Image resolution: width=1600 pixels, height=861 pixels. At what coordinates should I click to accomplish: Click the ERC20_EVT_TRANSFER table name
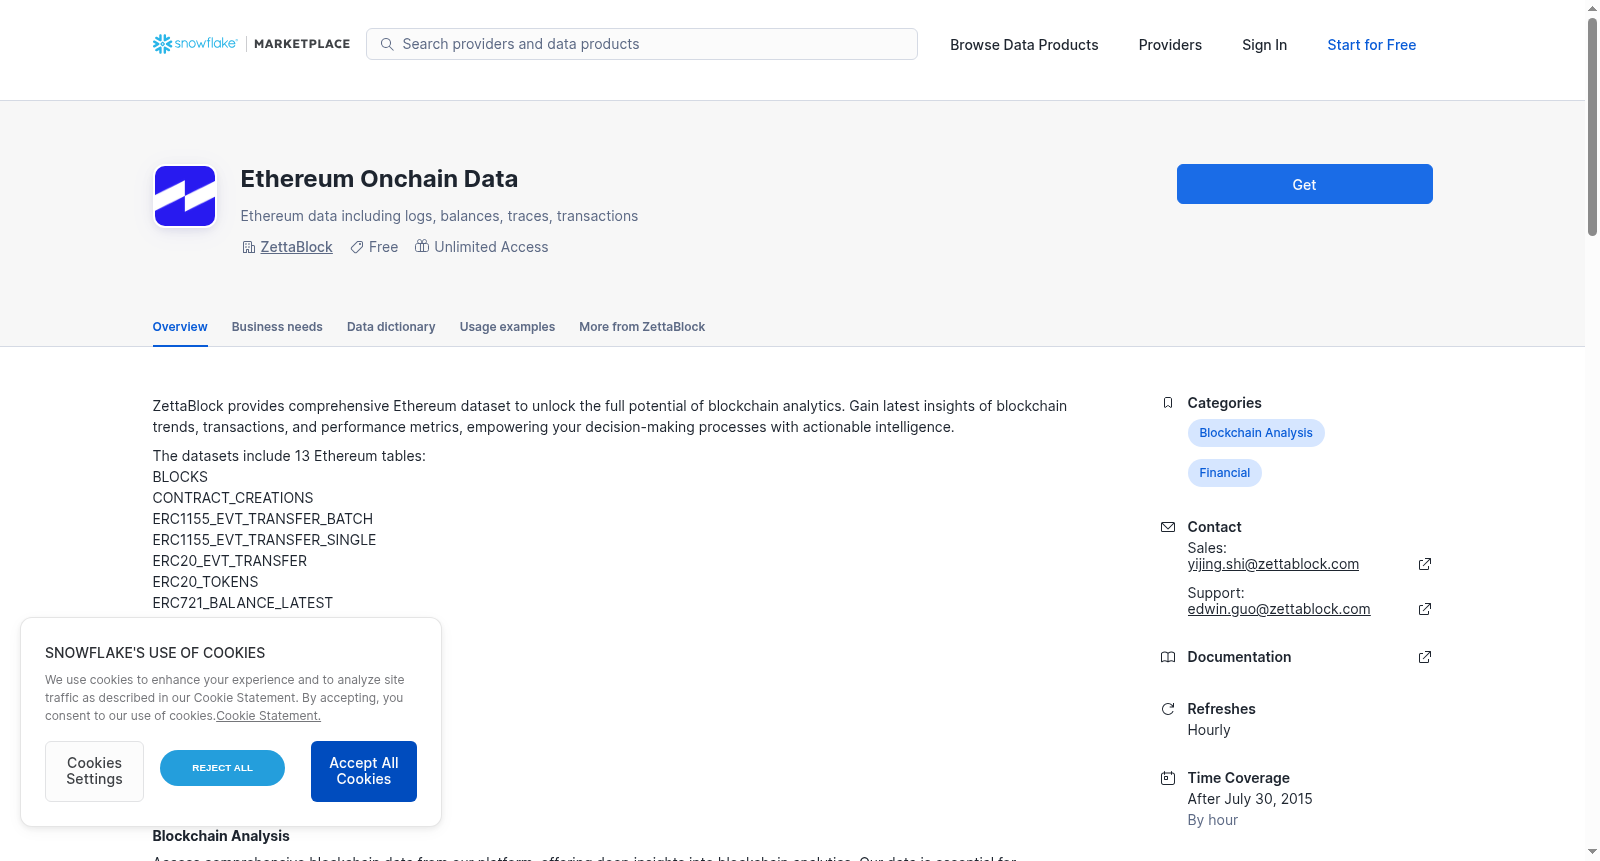pos(230,561)
